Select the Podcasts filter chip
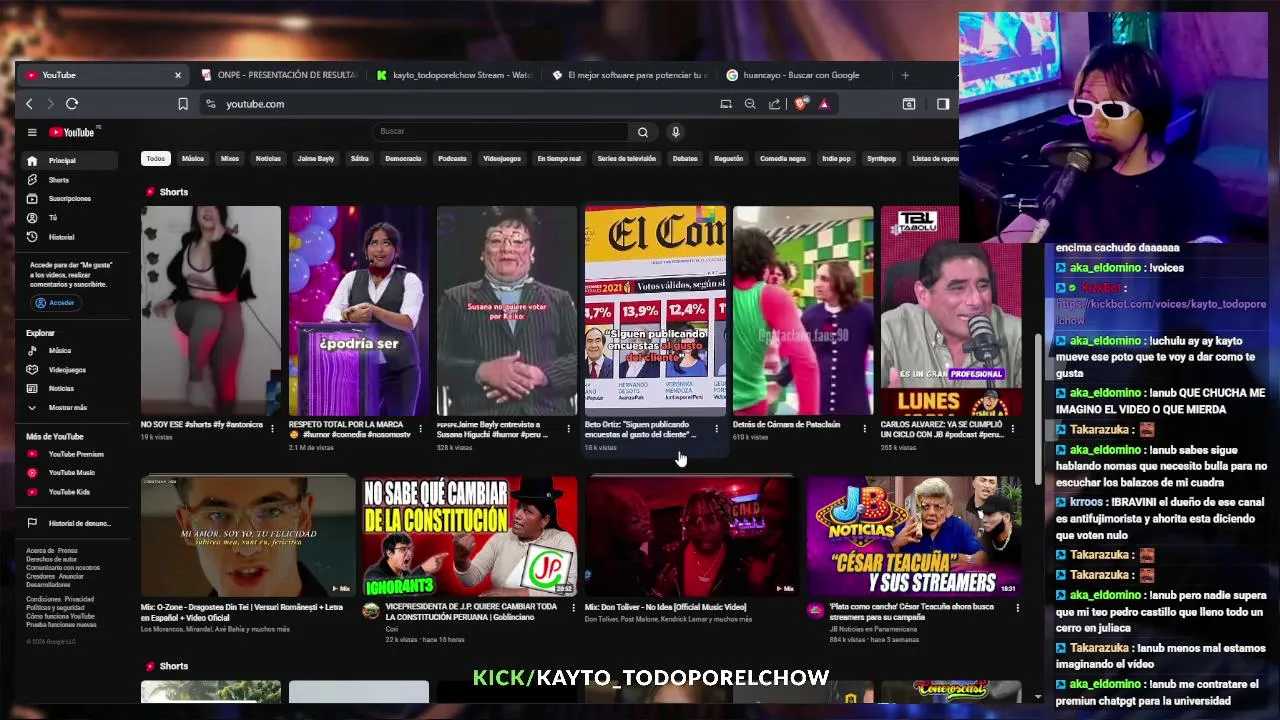Screen dimensions: 1280x720 coord(452,158)
